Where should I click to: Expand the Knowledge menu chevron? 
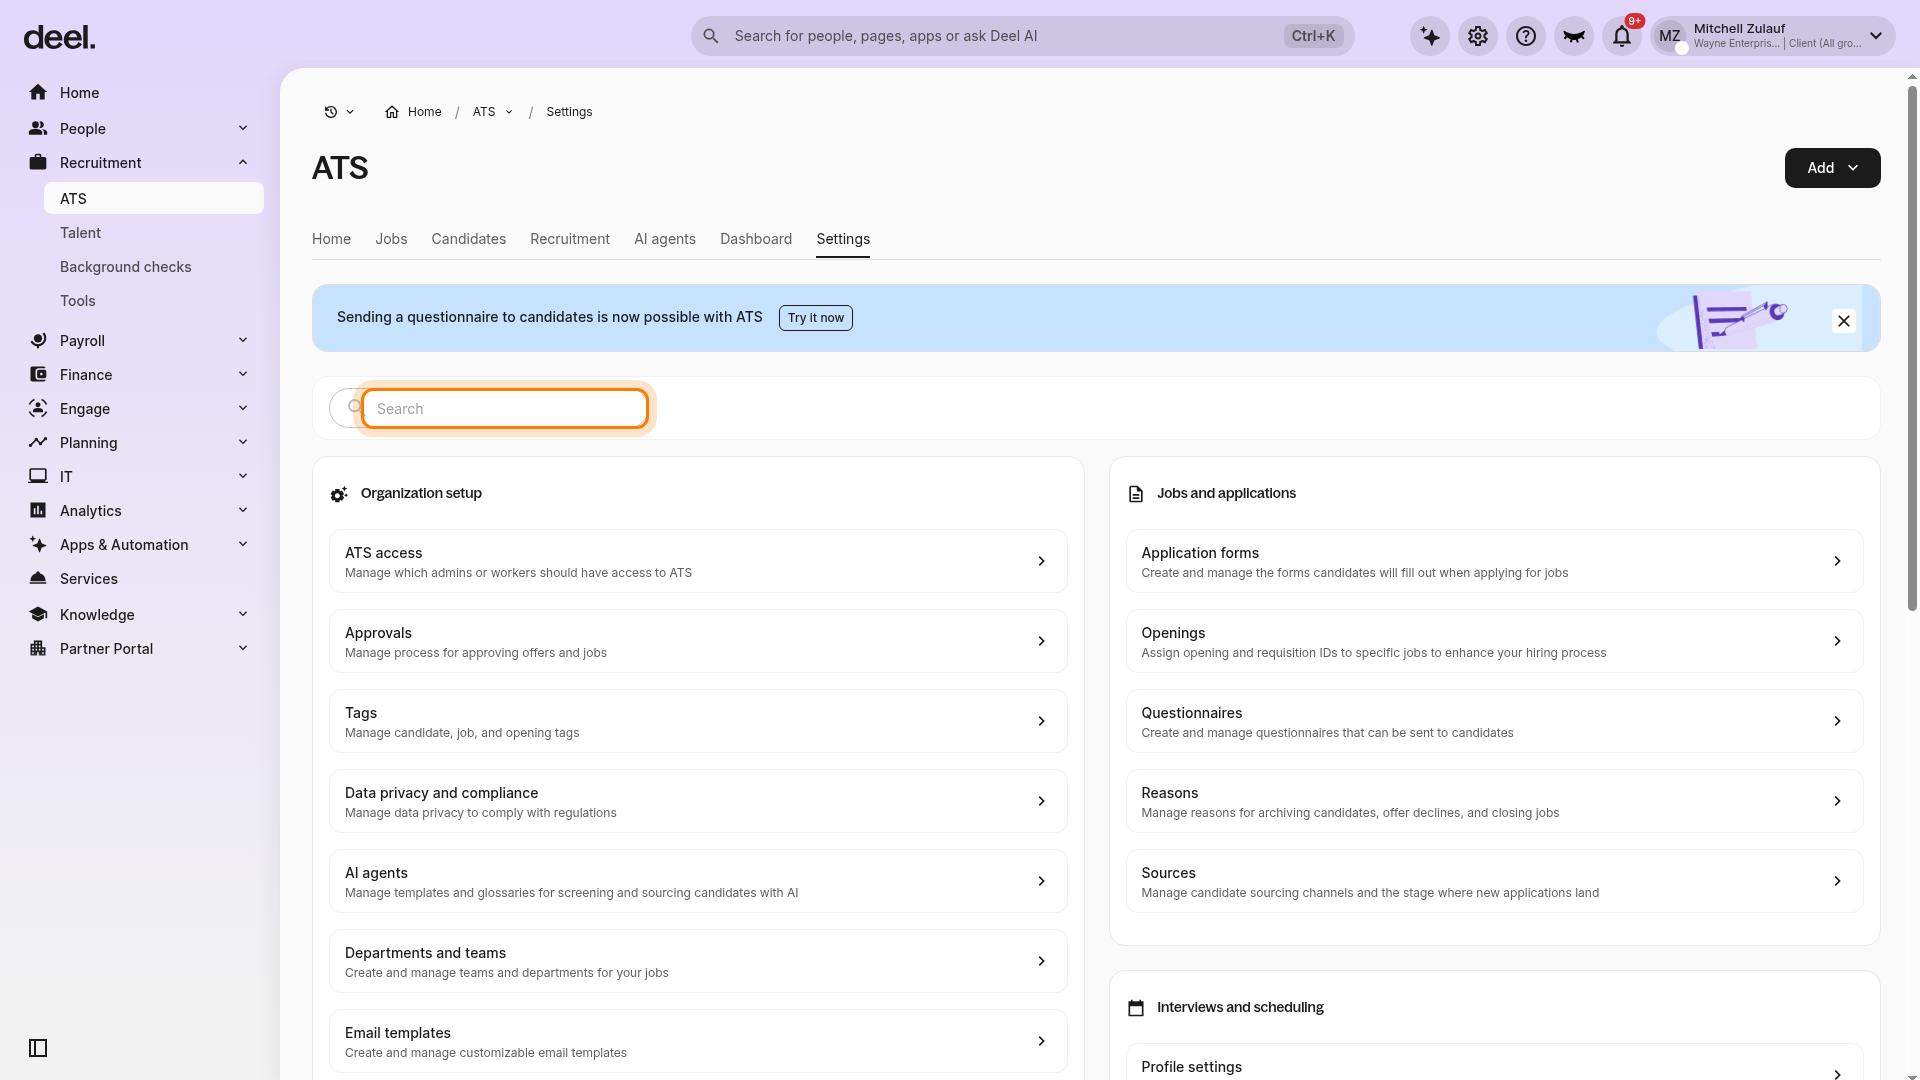point(243,615)
